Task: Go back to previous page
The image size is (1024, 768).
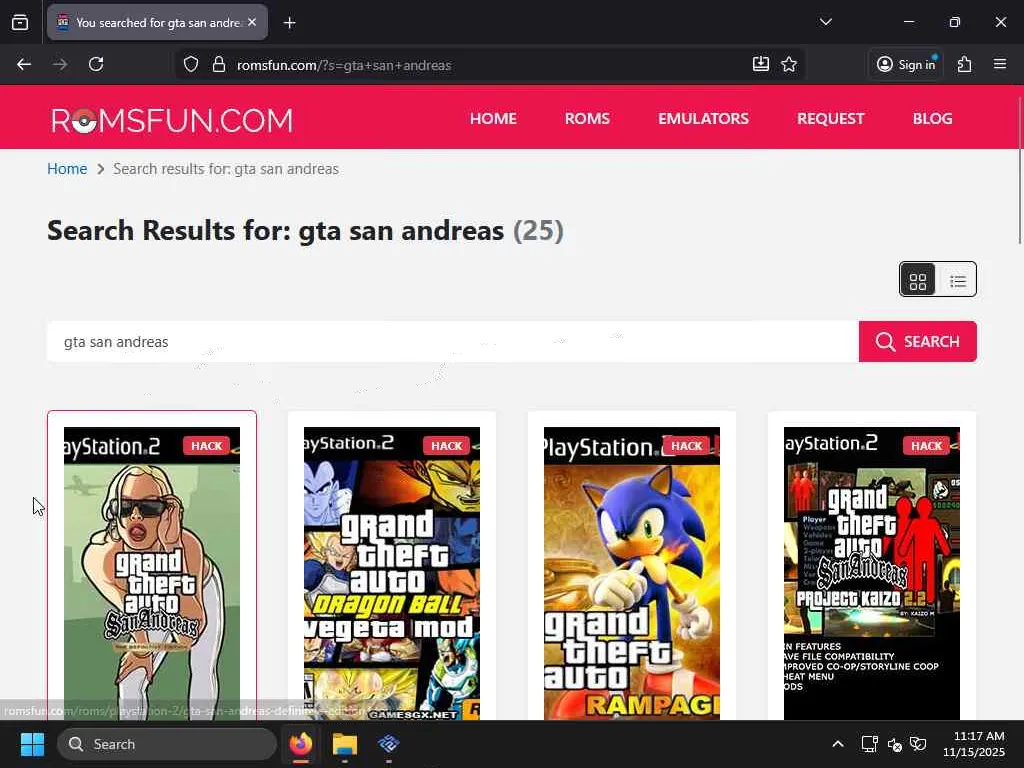Action: [x=24, y=64]
